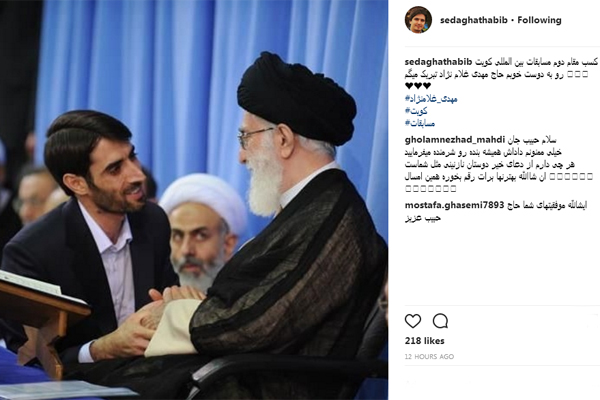Open sedaghathabib username in post header

tap(474, 20)
